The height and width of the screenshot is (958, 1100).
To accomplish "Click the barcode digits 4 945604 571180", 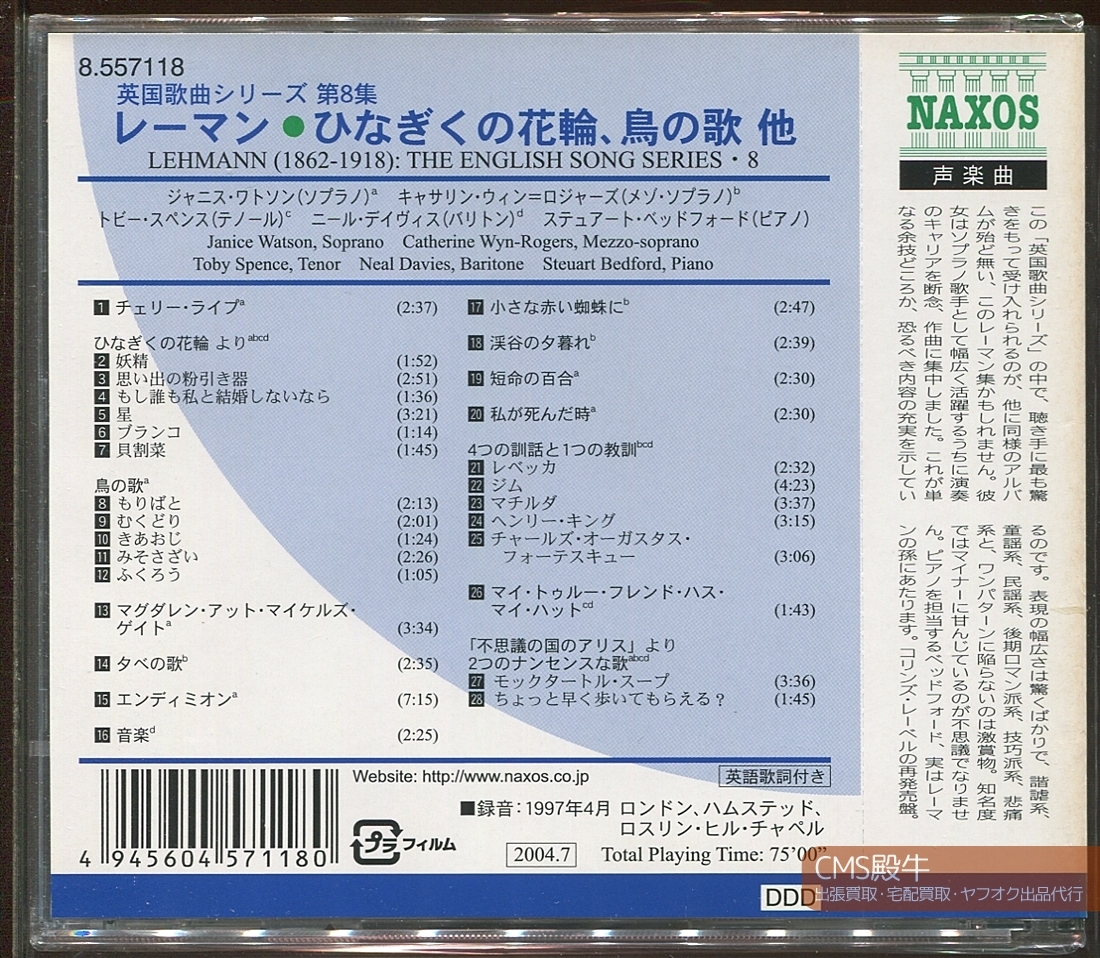I will coord(202,859).
